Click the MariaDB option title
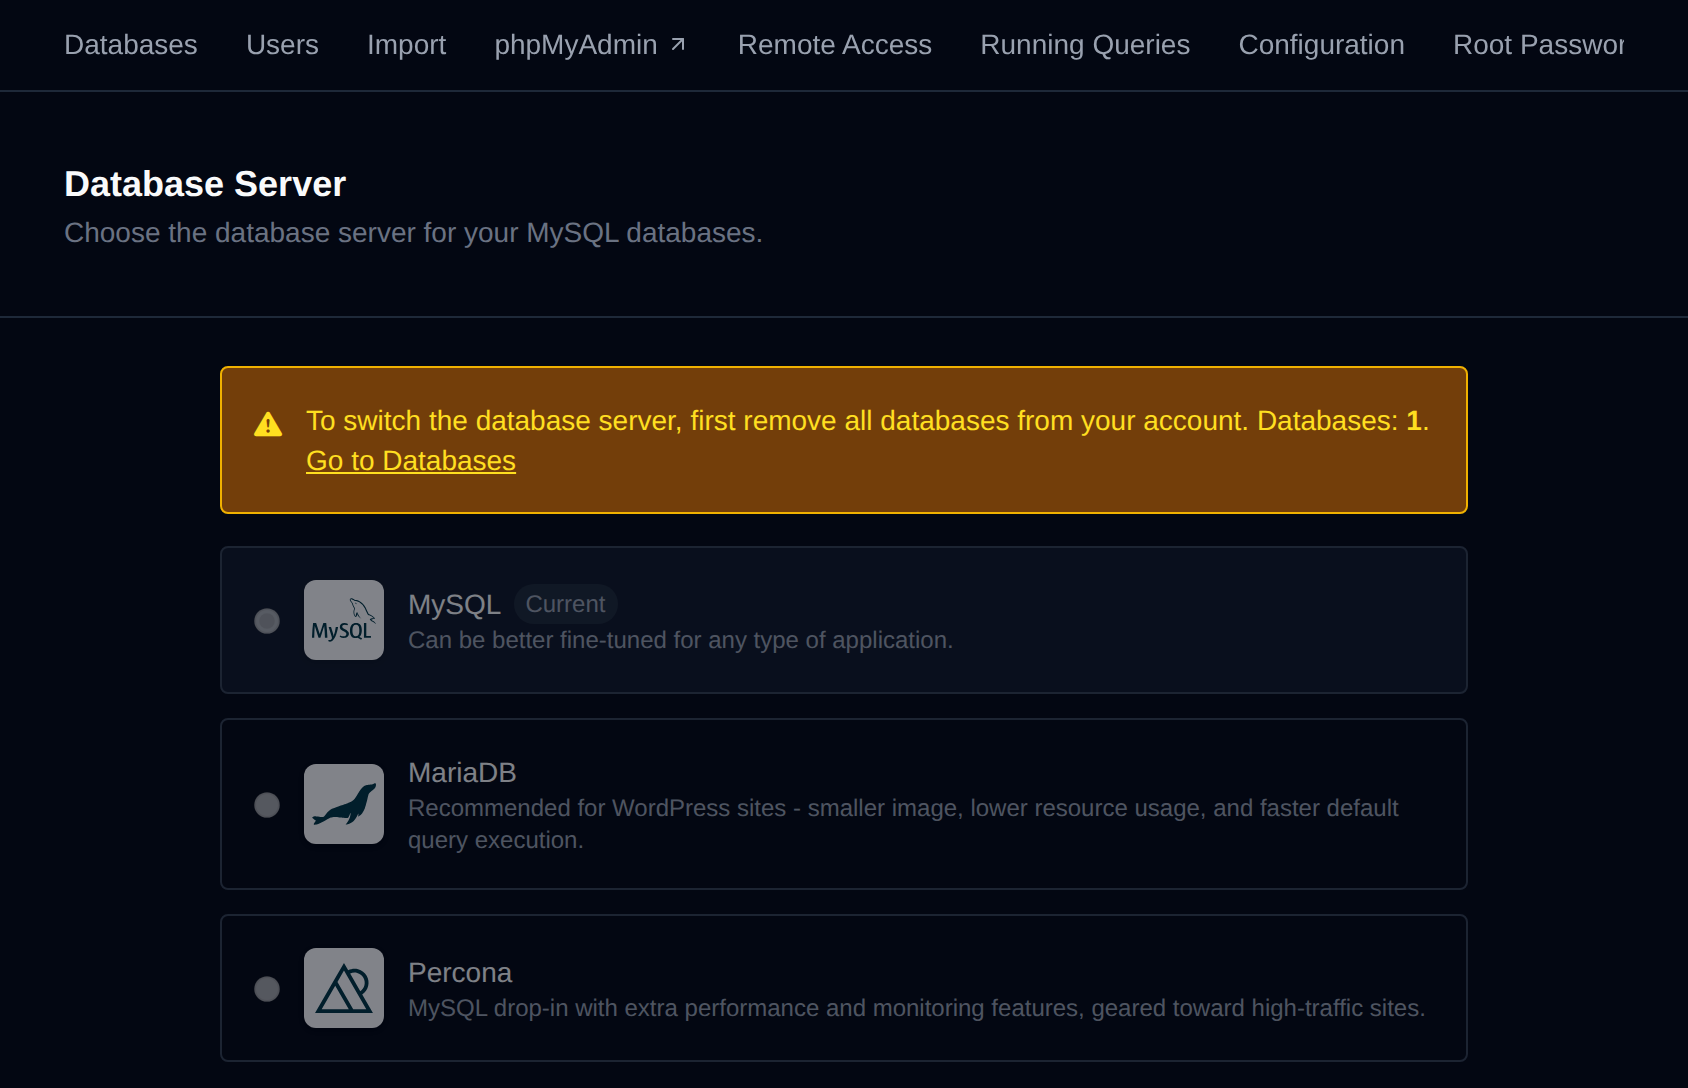This screenshot has height=1088, width=1688. point(462,773)
